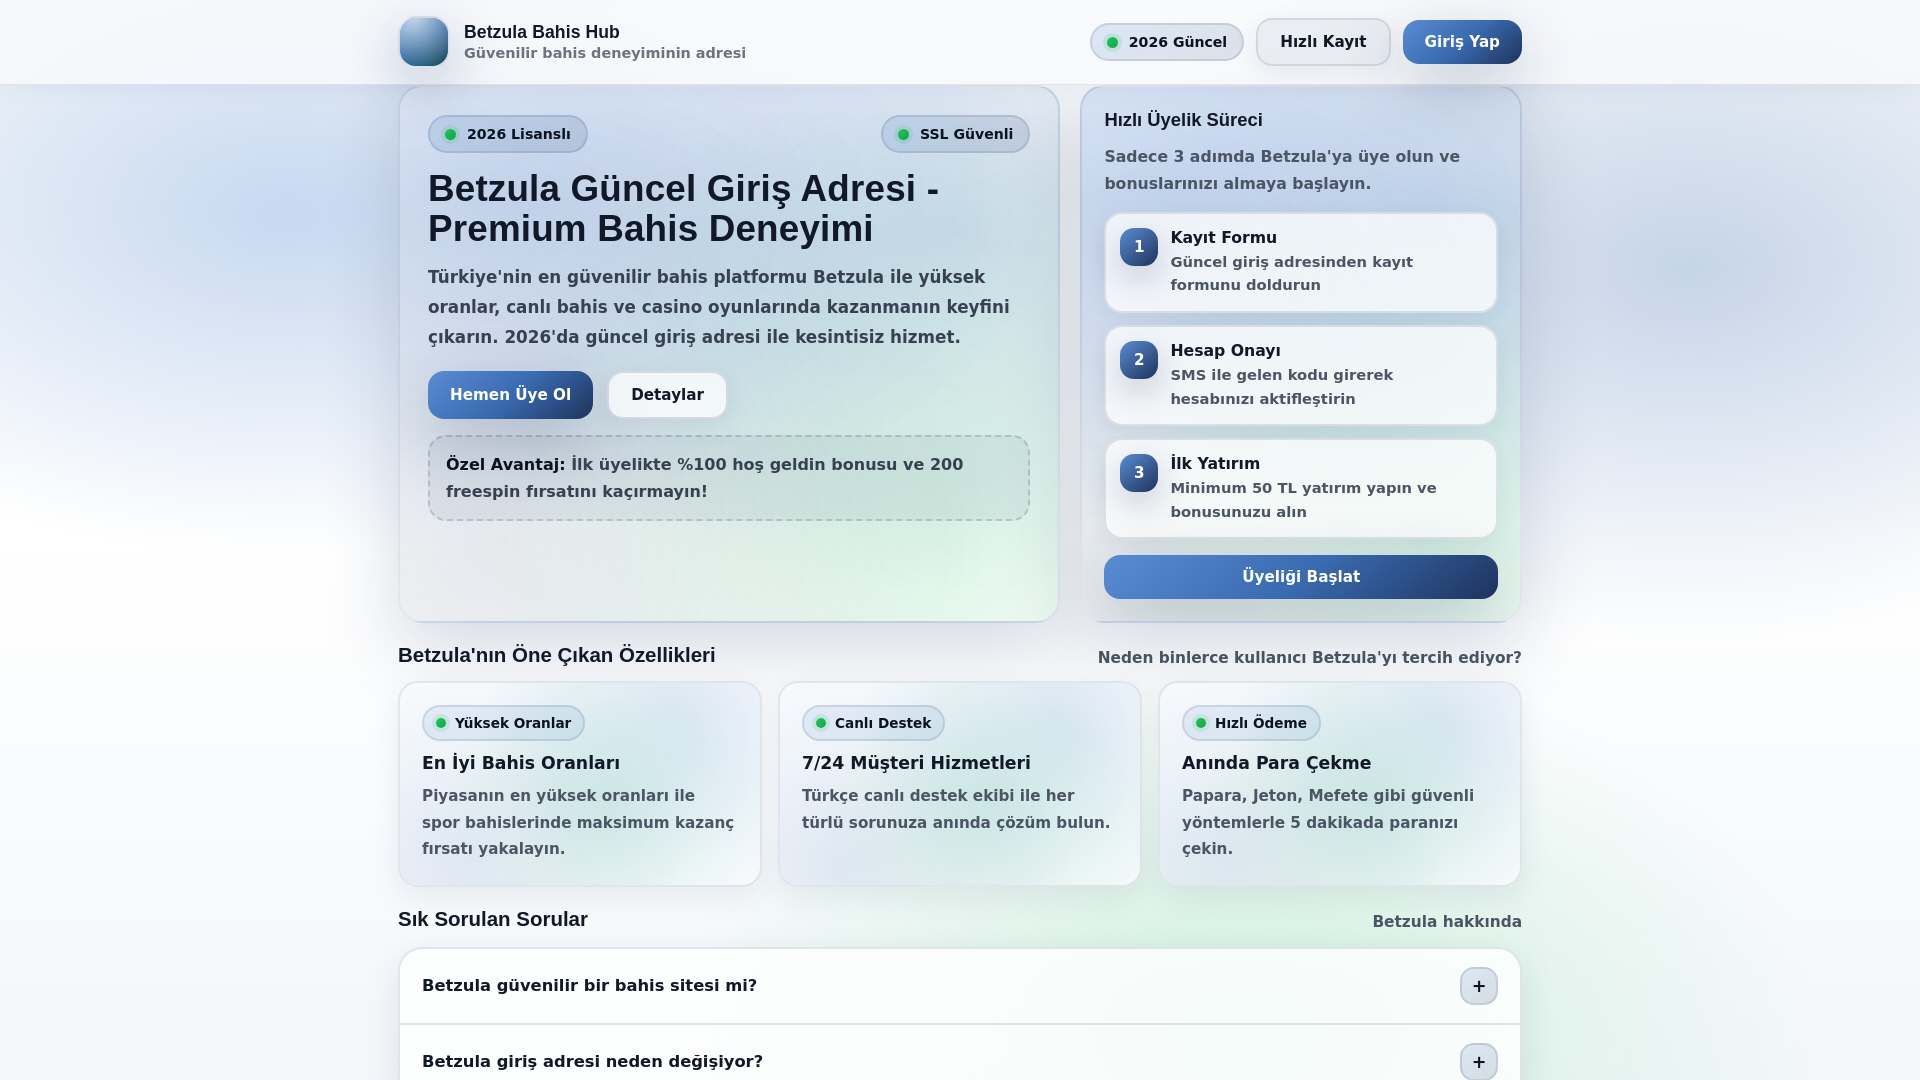Click the Özel Avantaj bonus notice box

728,478
